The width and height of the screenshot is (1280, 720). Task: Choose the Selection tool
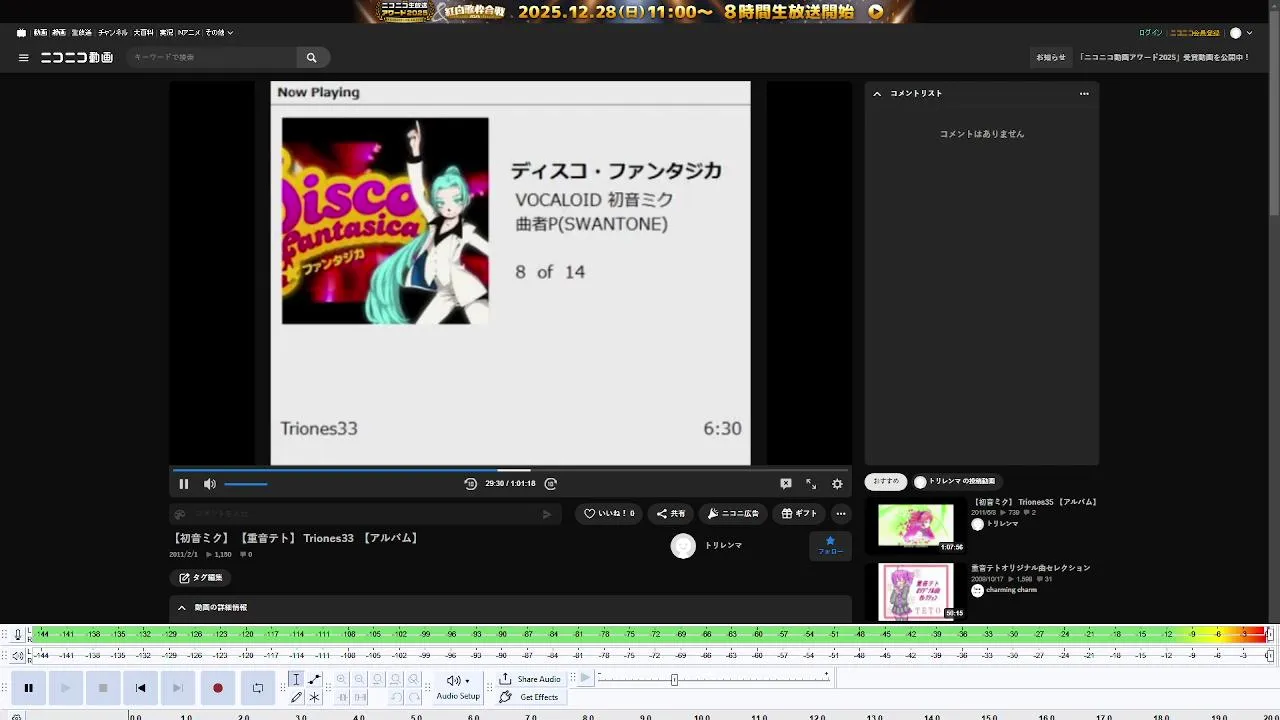(296, 679)
